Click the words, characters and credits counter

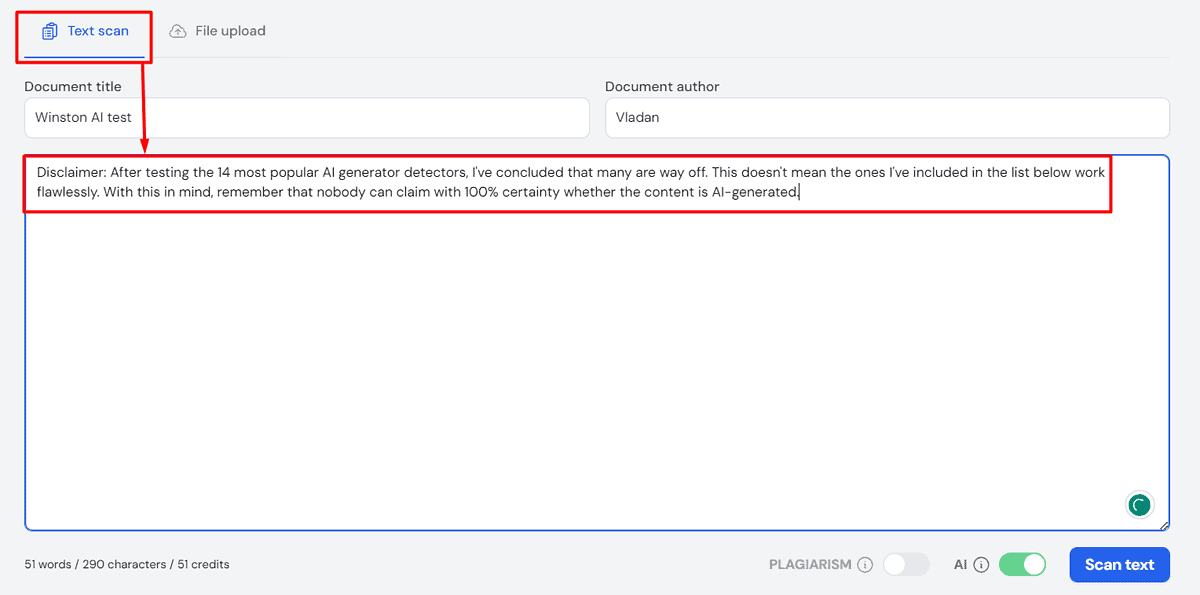point(127,565)
